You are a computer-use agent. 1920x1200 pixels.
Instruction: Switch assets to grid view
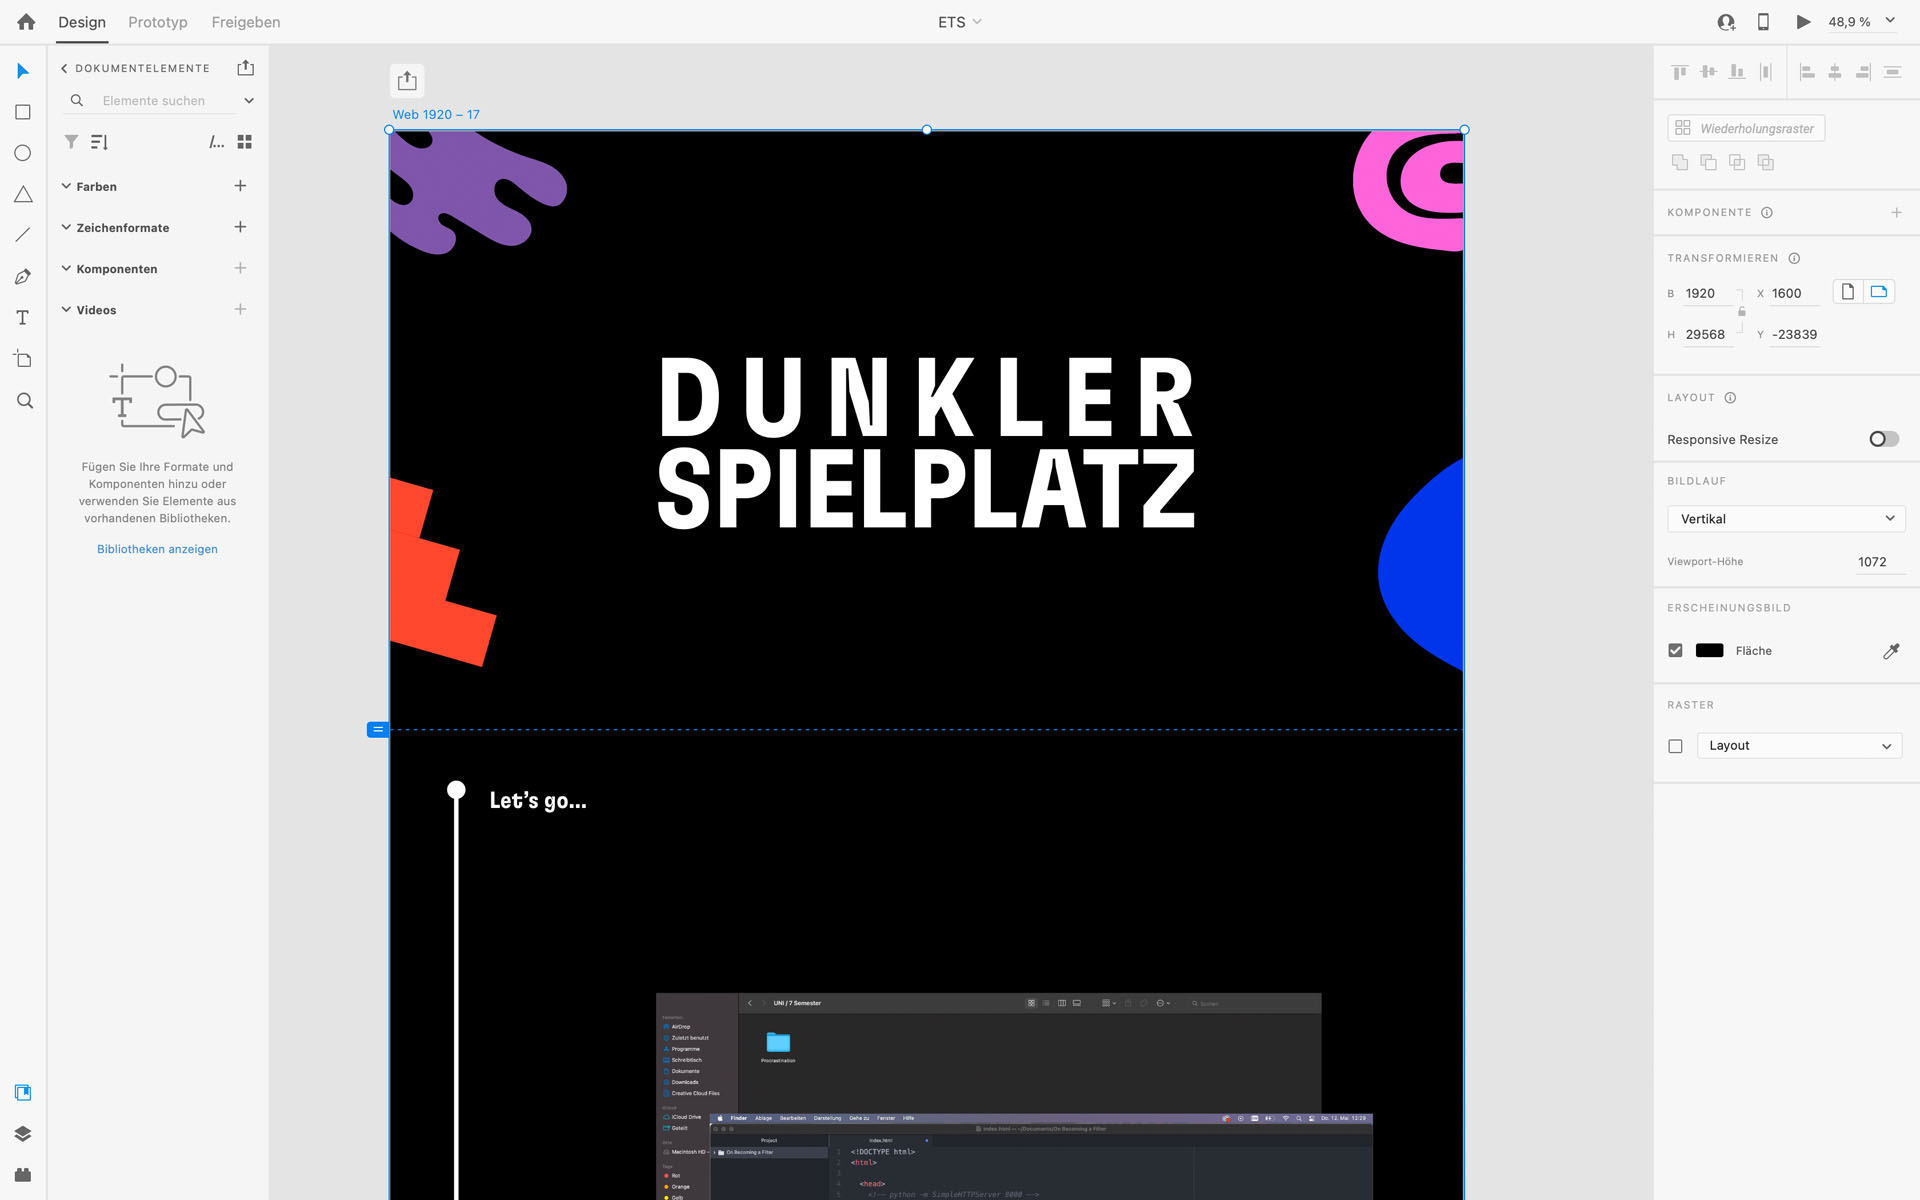coord(245,142)
